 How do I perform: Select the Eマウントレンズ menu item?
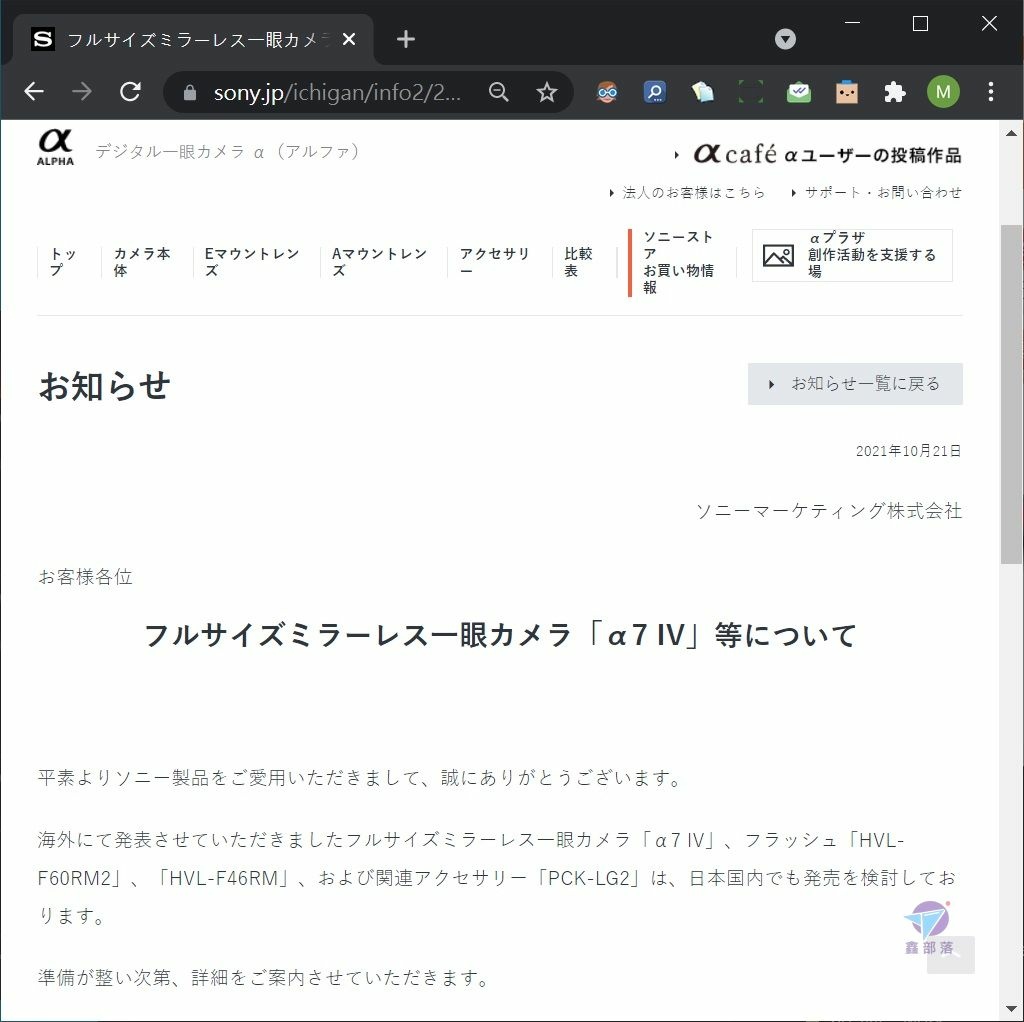pos(251,262)
